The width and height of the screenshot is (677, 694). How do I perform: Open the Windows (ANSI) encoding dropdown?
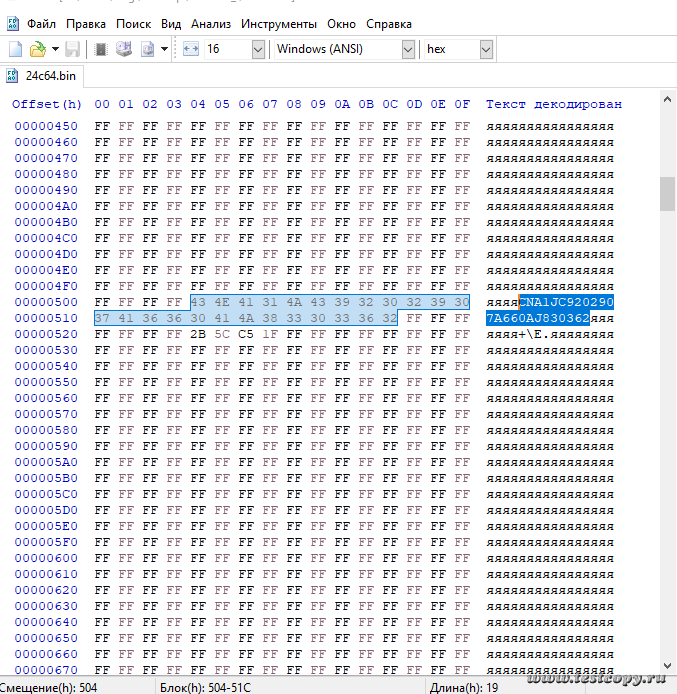(407, 49)
